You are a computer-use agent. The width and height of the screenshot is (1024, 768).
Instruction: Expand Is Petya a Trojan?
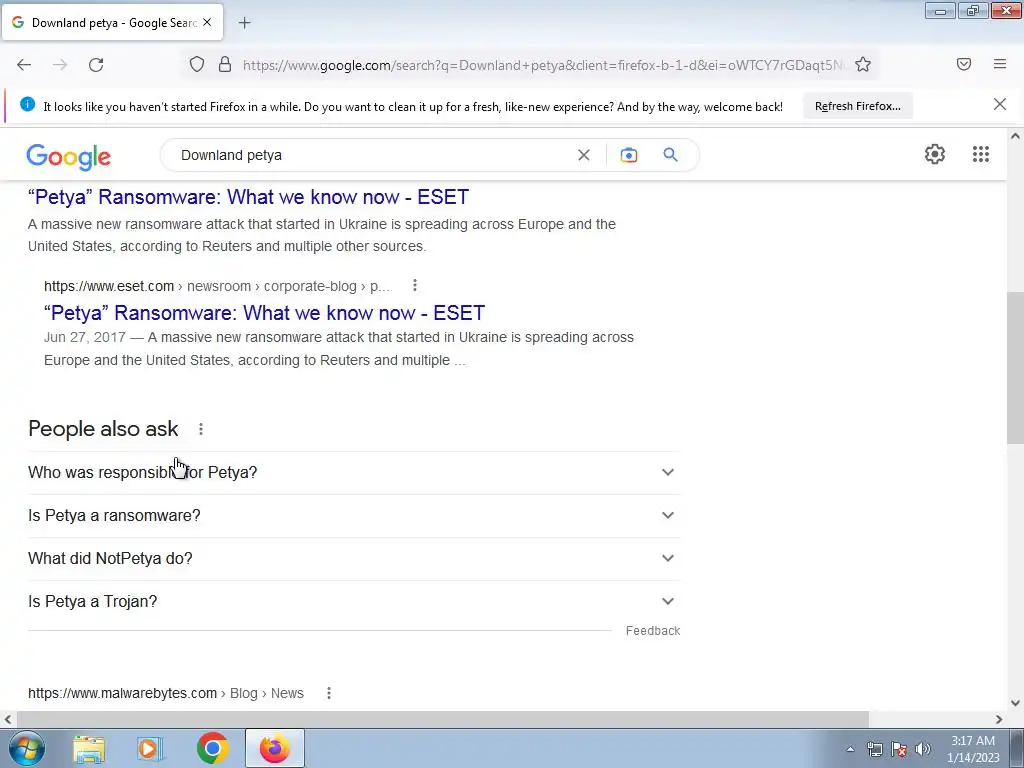tap(353, 601)
